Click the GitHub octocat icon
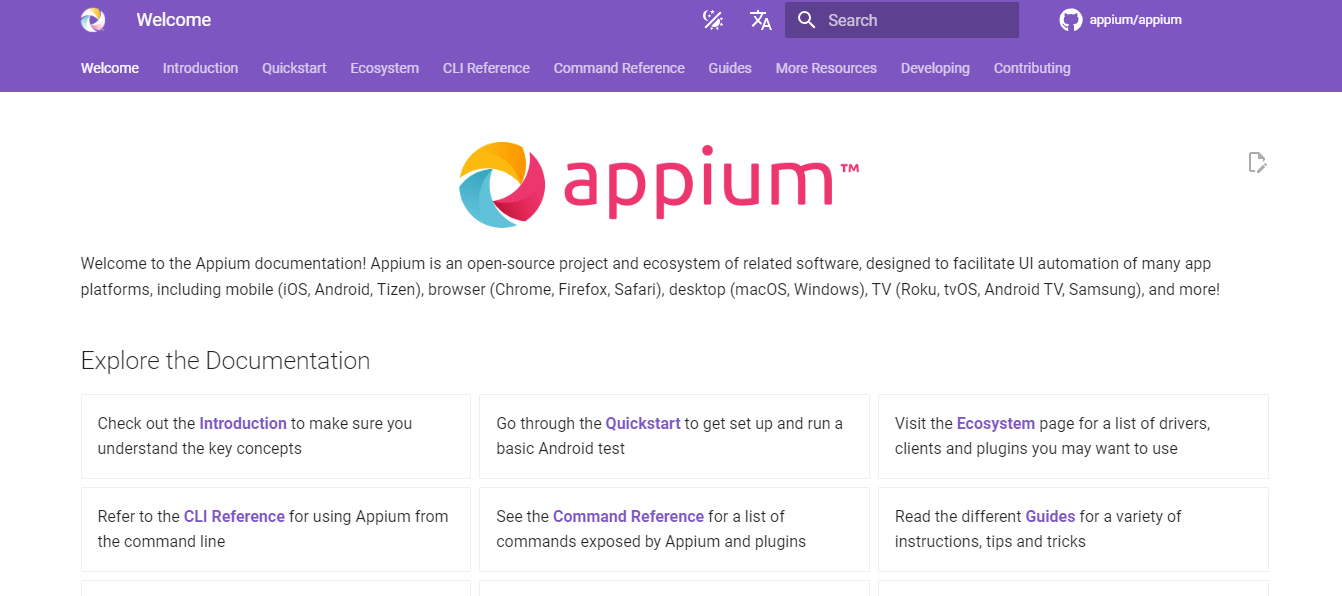The image size is (1342, 596). tap(1070, 19)
